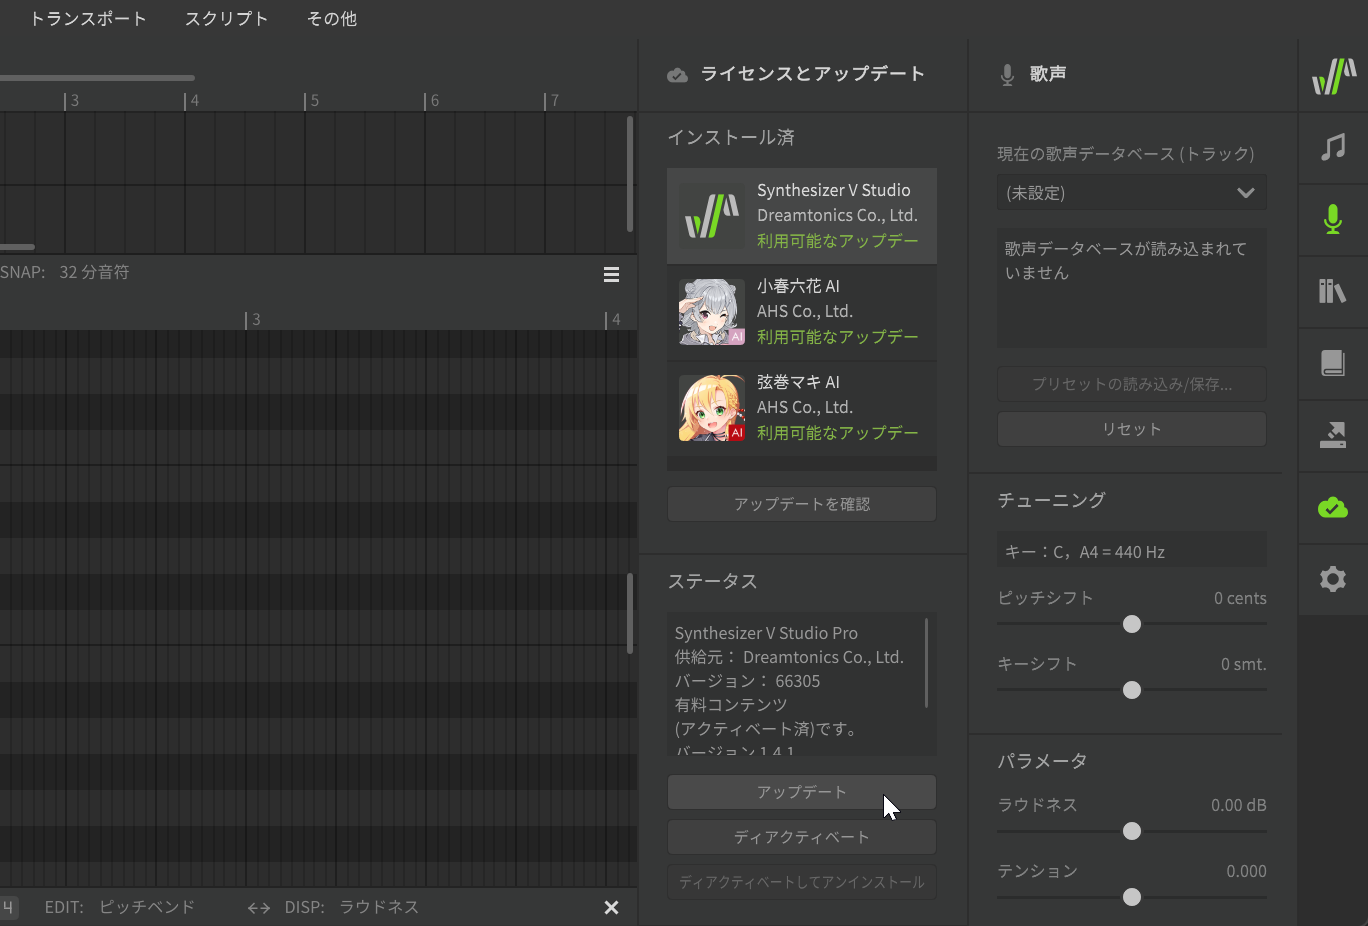Open the hamburger menu next to SNAP

pos(612,275)
